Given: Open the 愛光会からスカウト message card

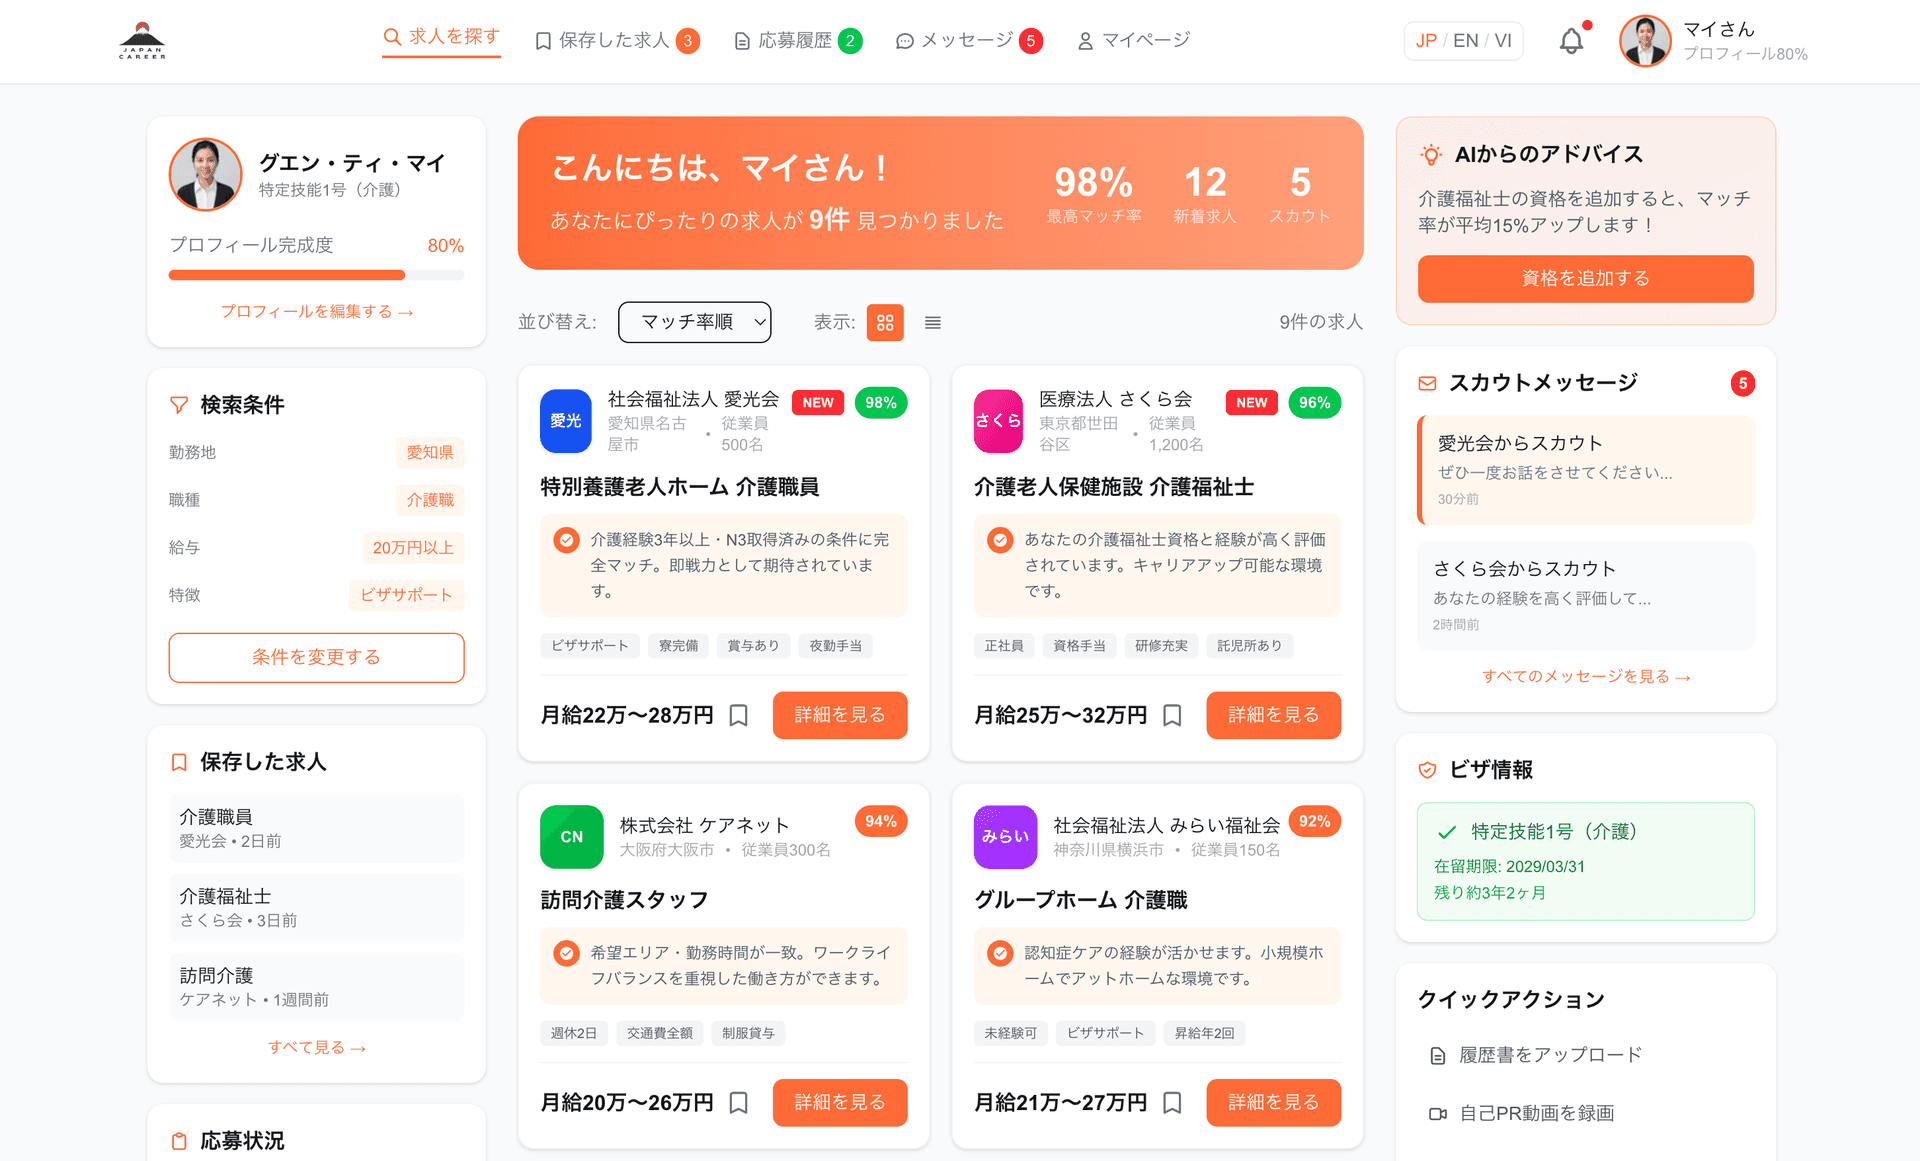Looking at the screenshot, I should click(x=1585, y=470).
